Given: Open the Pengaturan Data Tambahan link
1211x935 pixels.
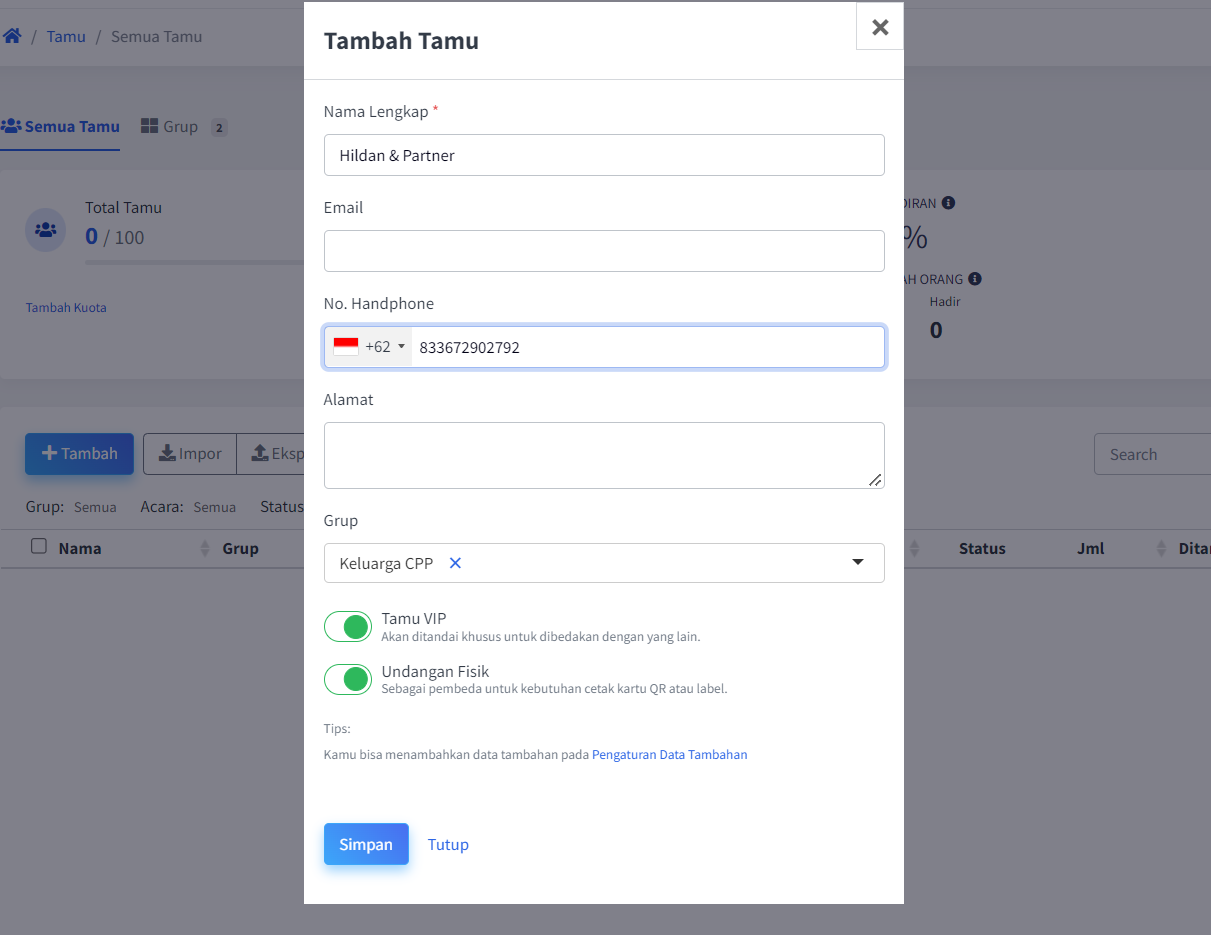Looking at the screenshot, I should point(670,755).
